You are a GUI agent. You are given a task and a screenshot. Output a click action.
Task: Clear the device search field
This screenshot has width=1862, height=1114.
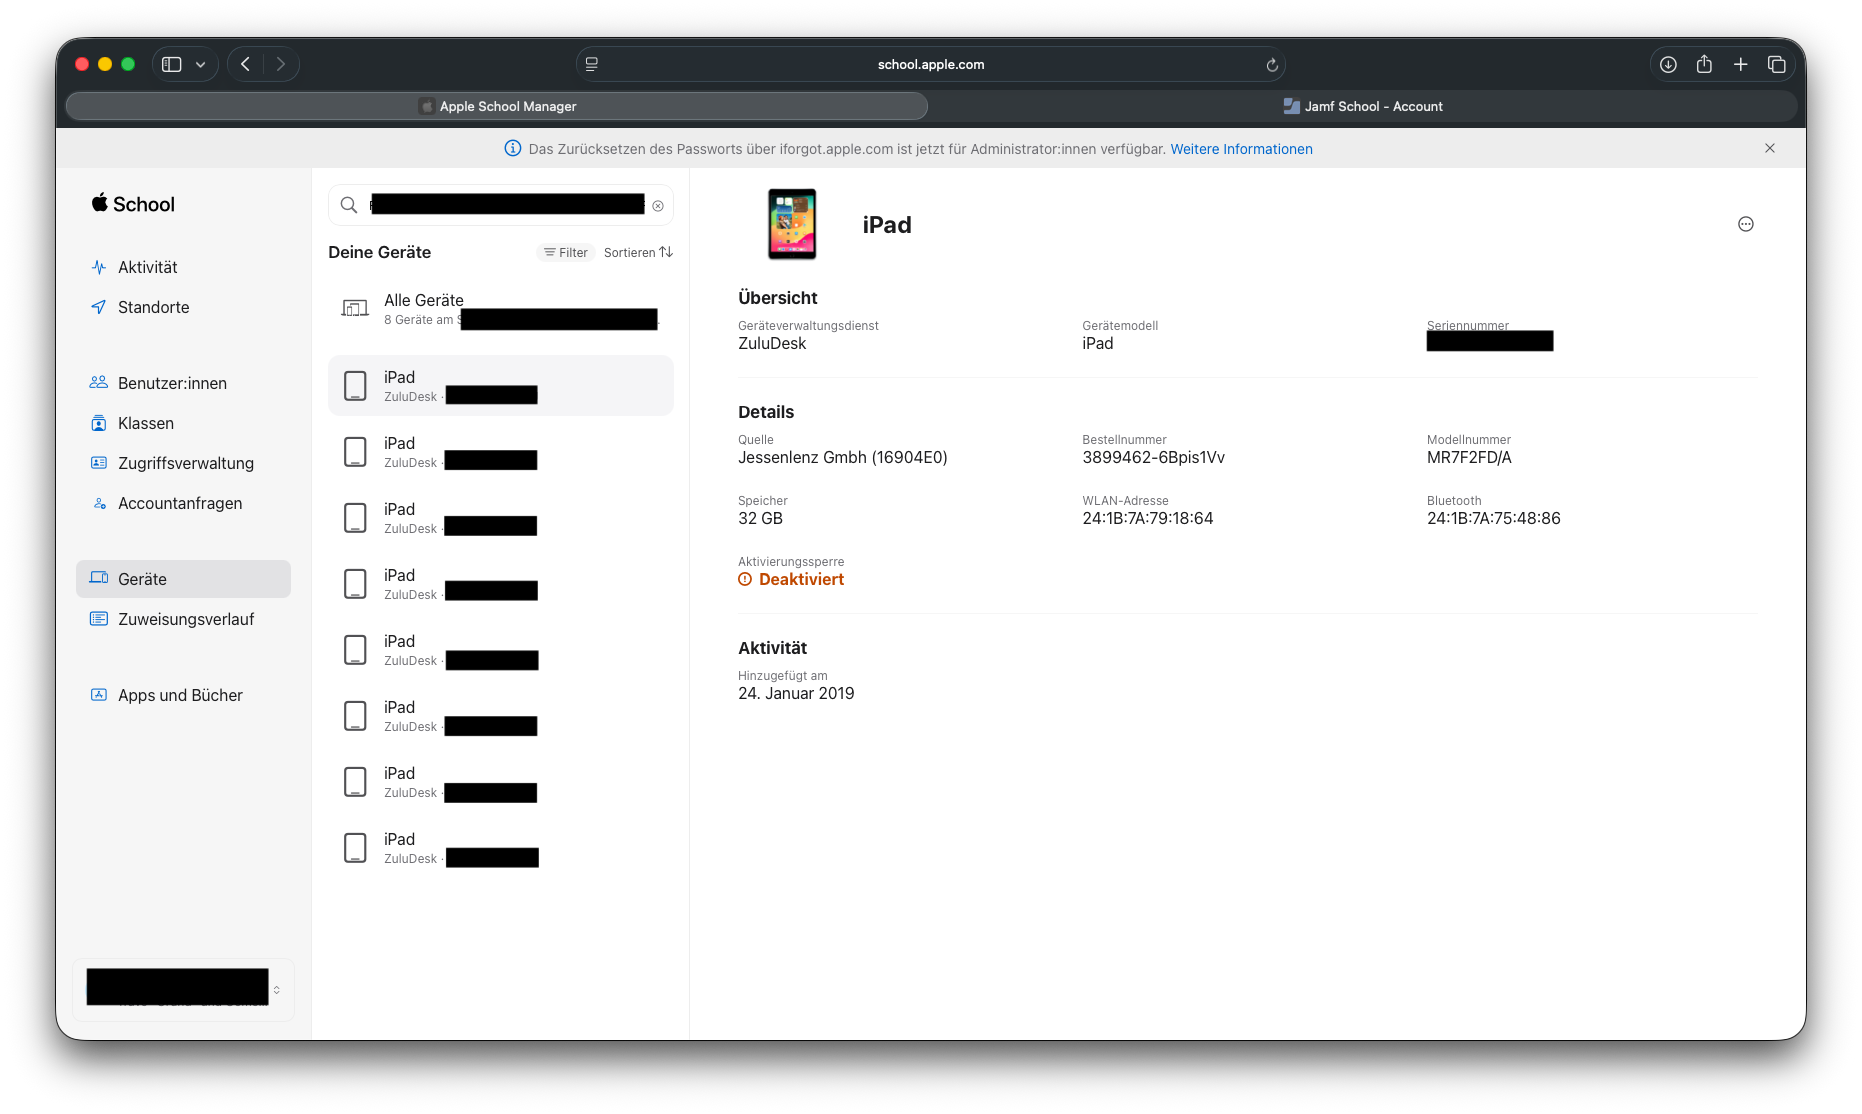pos(658,206)
